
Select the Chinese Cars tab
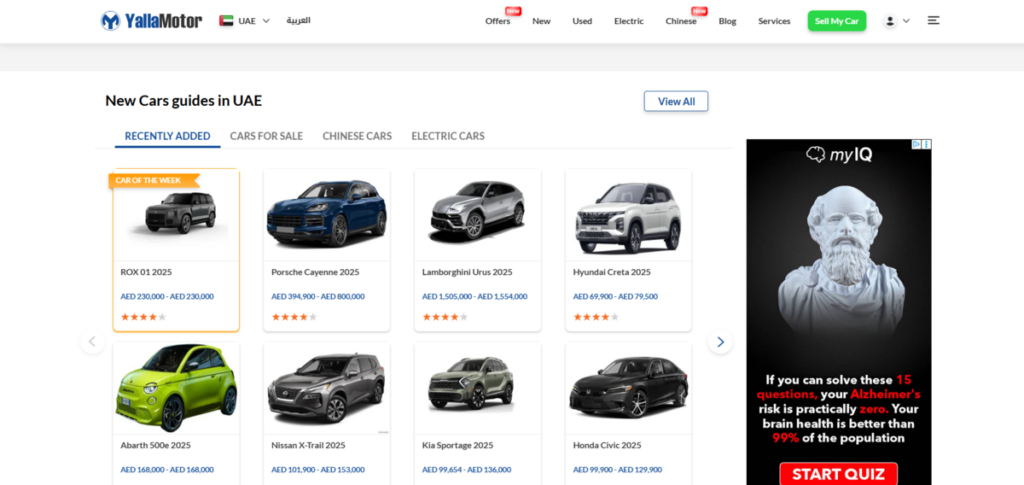(x=357, y=136)
